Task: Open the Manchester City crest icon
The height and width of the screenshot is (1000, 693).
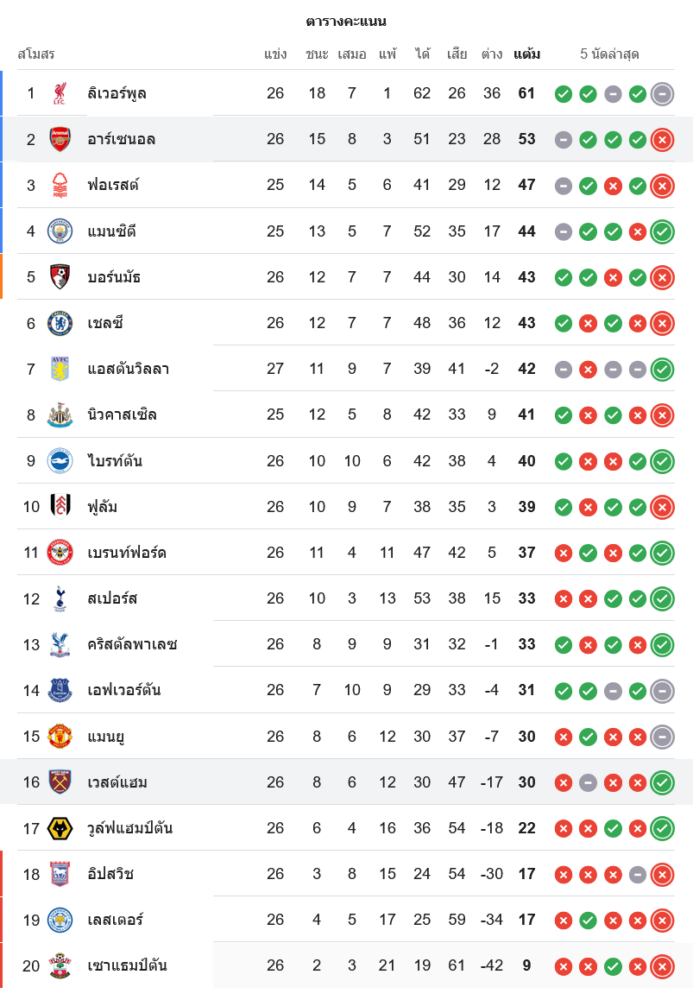Action: coord(60,232)
